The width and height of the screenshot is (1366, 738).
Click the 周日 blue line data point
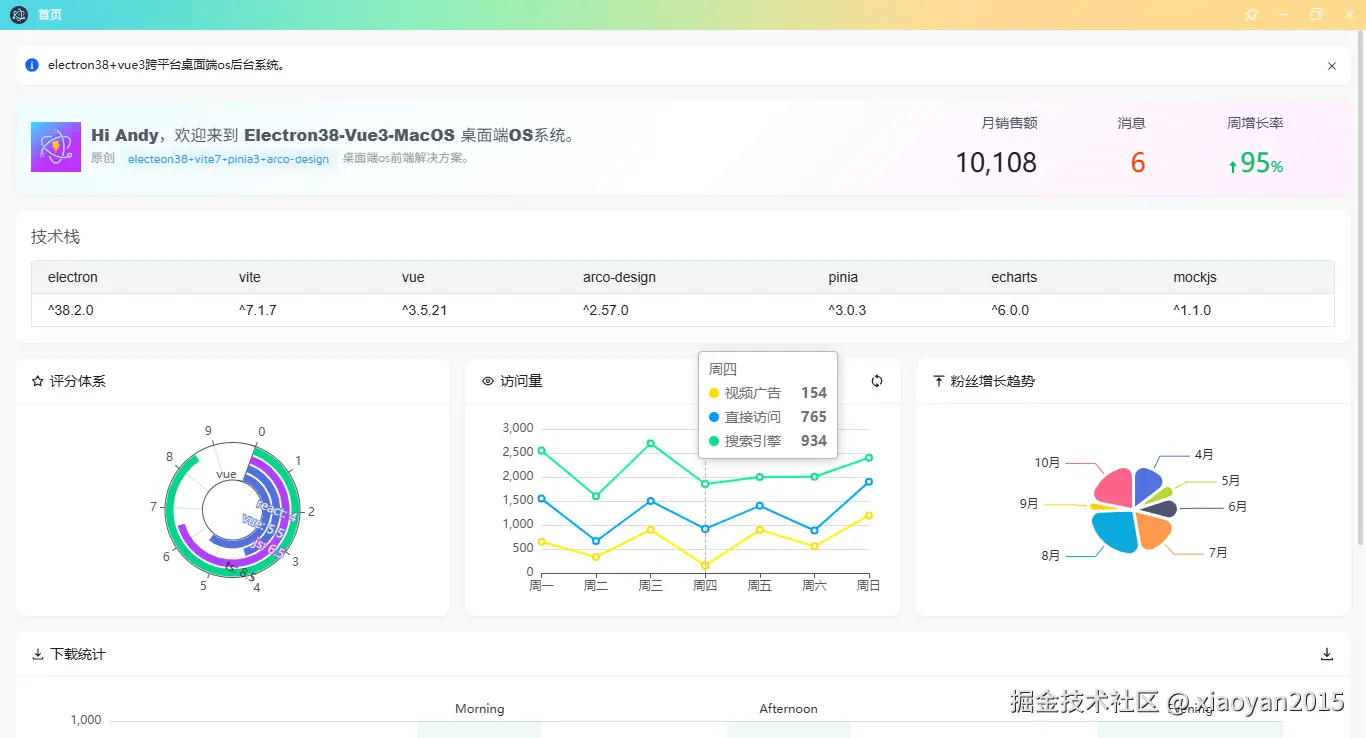(869, 482)
